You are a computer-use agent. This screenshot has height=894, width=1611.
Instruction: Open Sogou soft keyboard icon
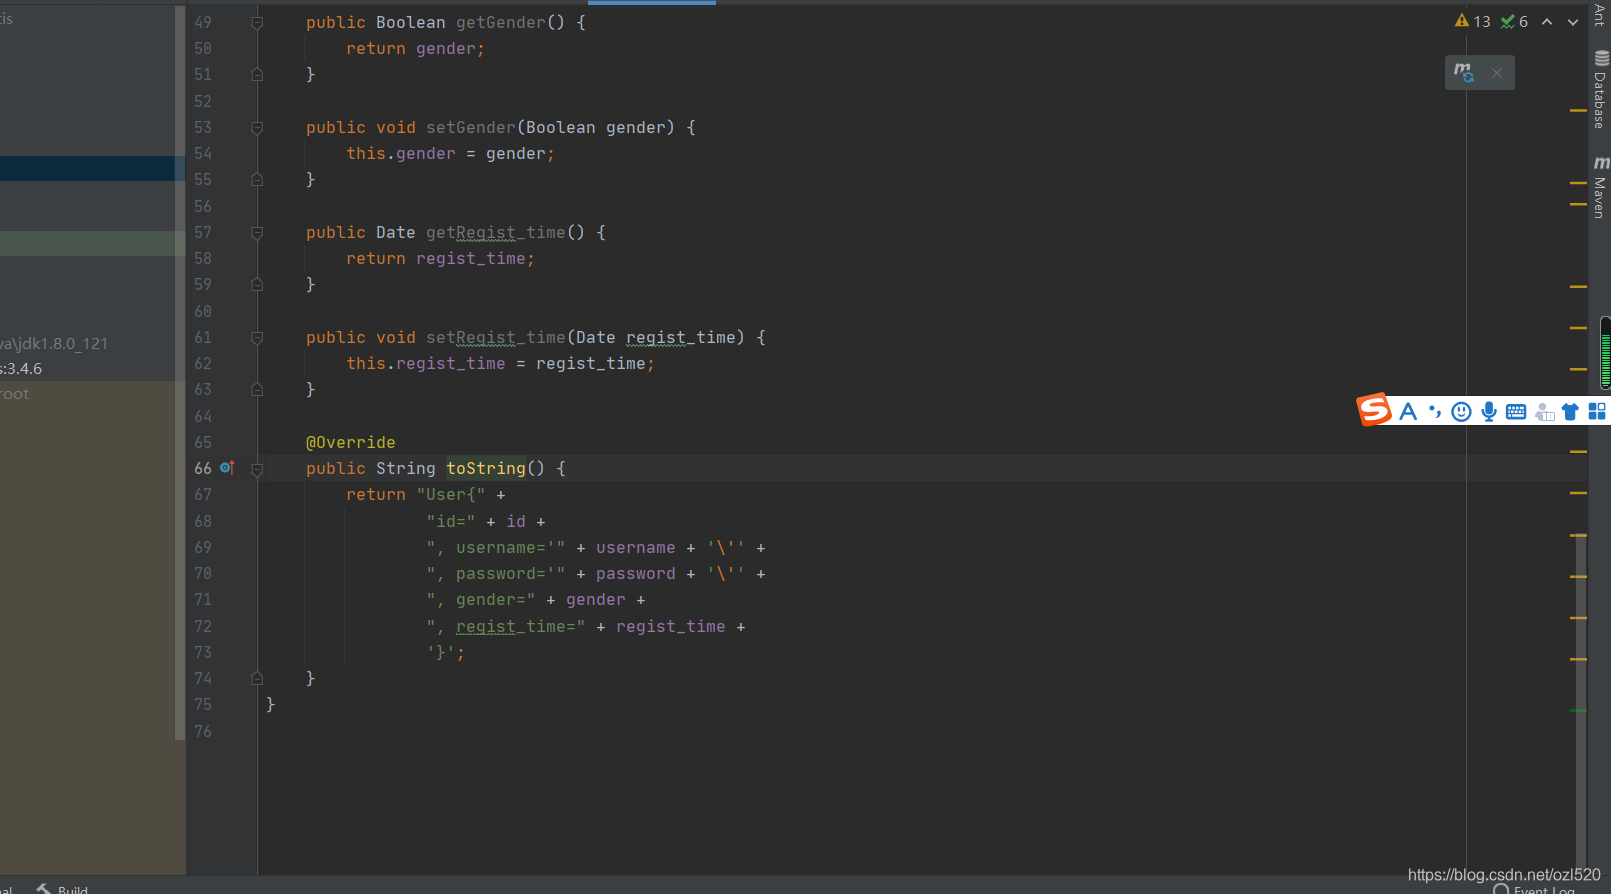click(x=1516, y=411)
